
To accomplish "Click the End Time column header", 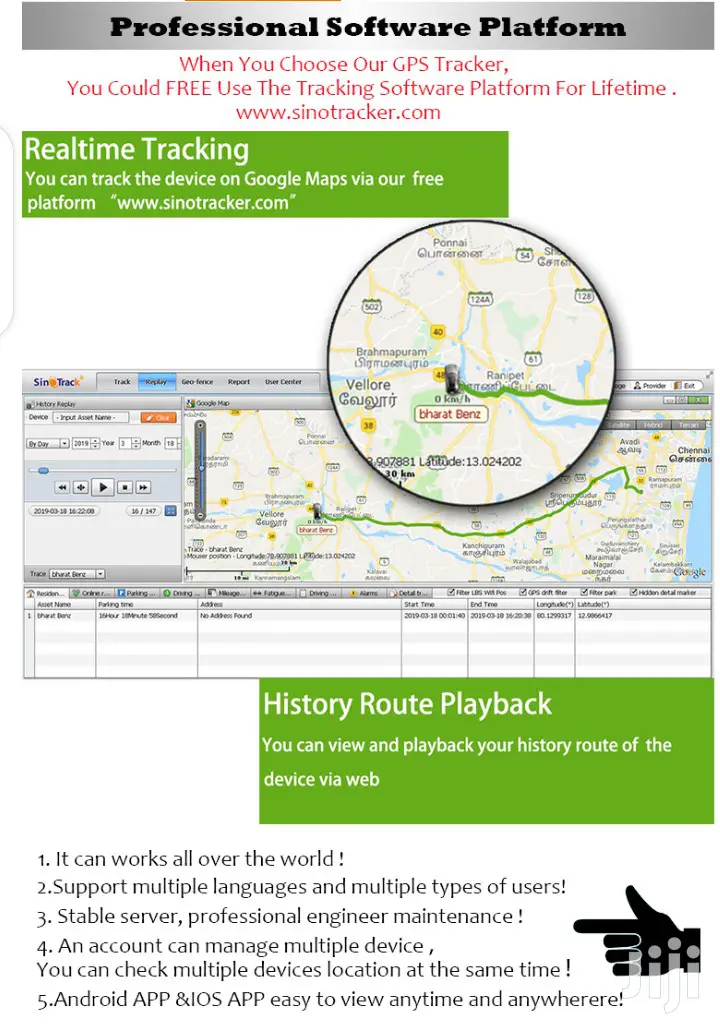I will (501, 605).
